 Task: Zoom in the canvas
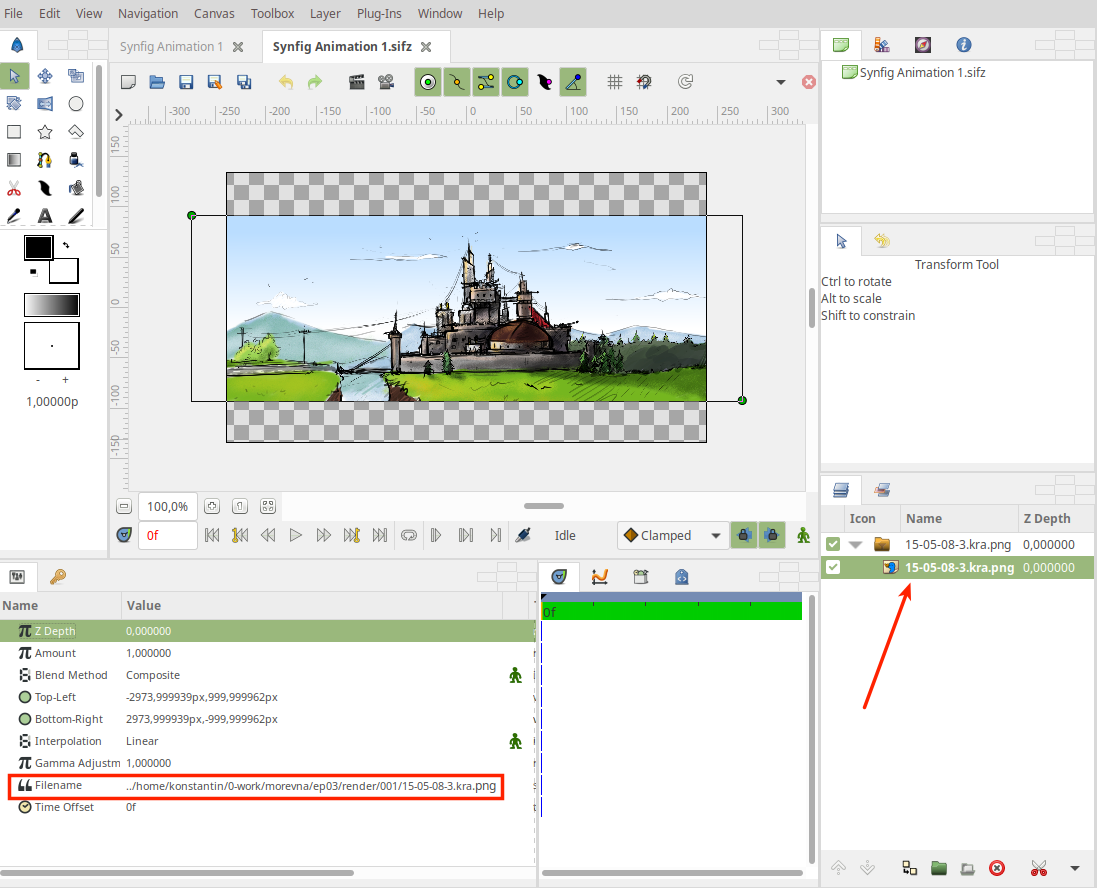pos(212,506)
